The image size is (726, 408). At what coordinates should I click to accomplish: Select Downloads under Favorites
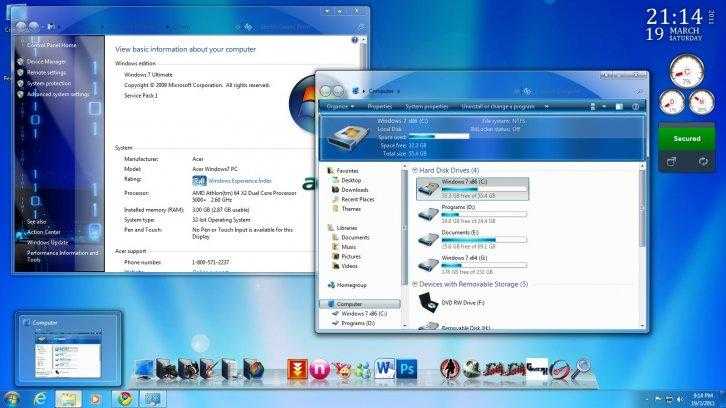click(x=355, y=190)
